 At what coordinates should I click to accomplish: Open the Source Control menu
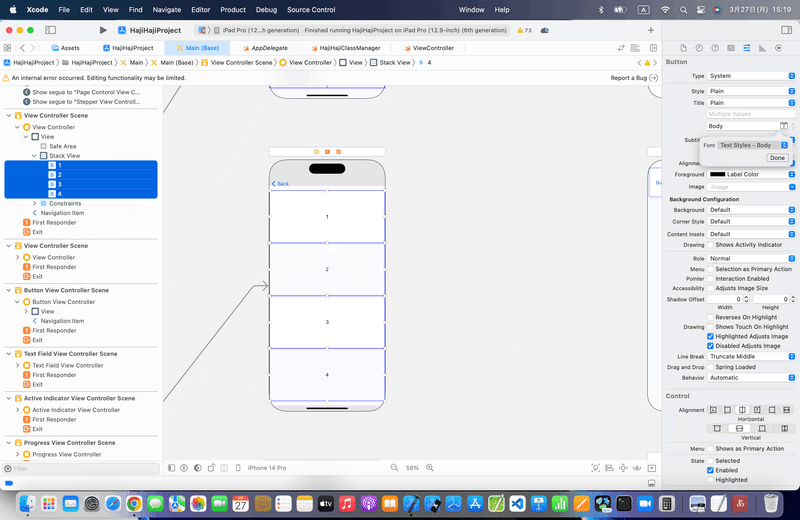click(x=311, y=10)
